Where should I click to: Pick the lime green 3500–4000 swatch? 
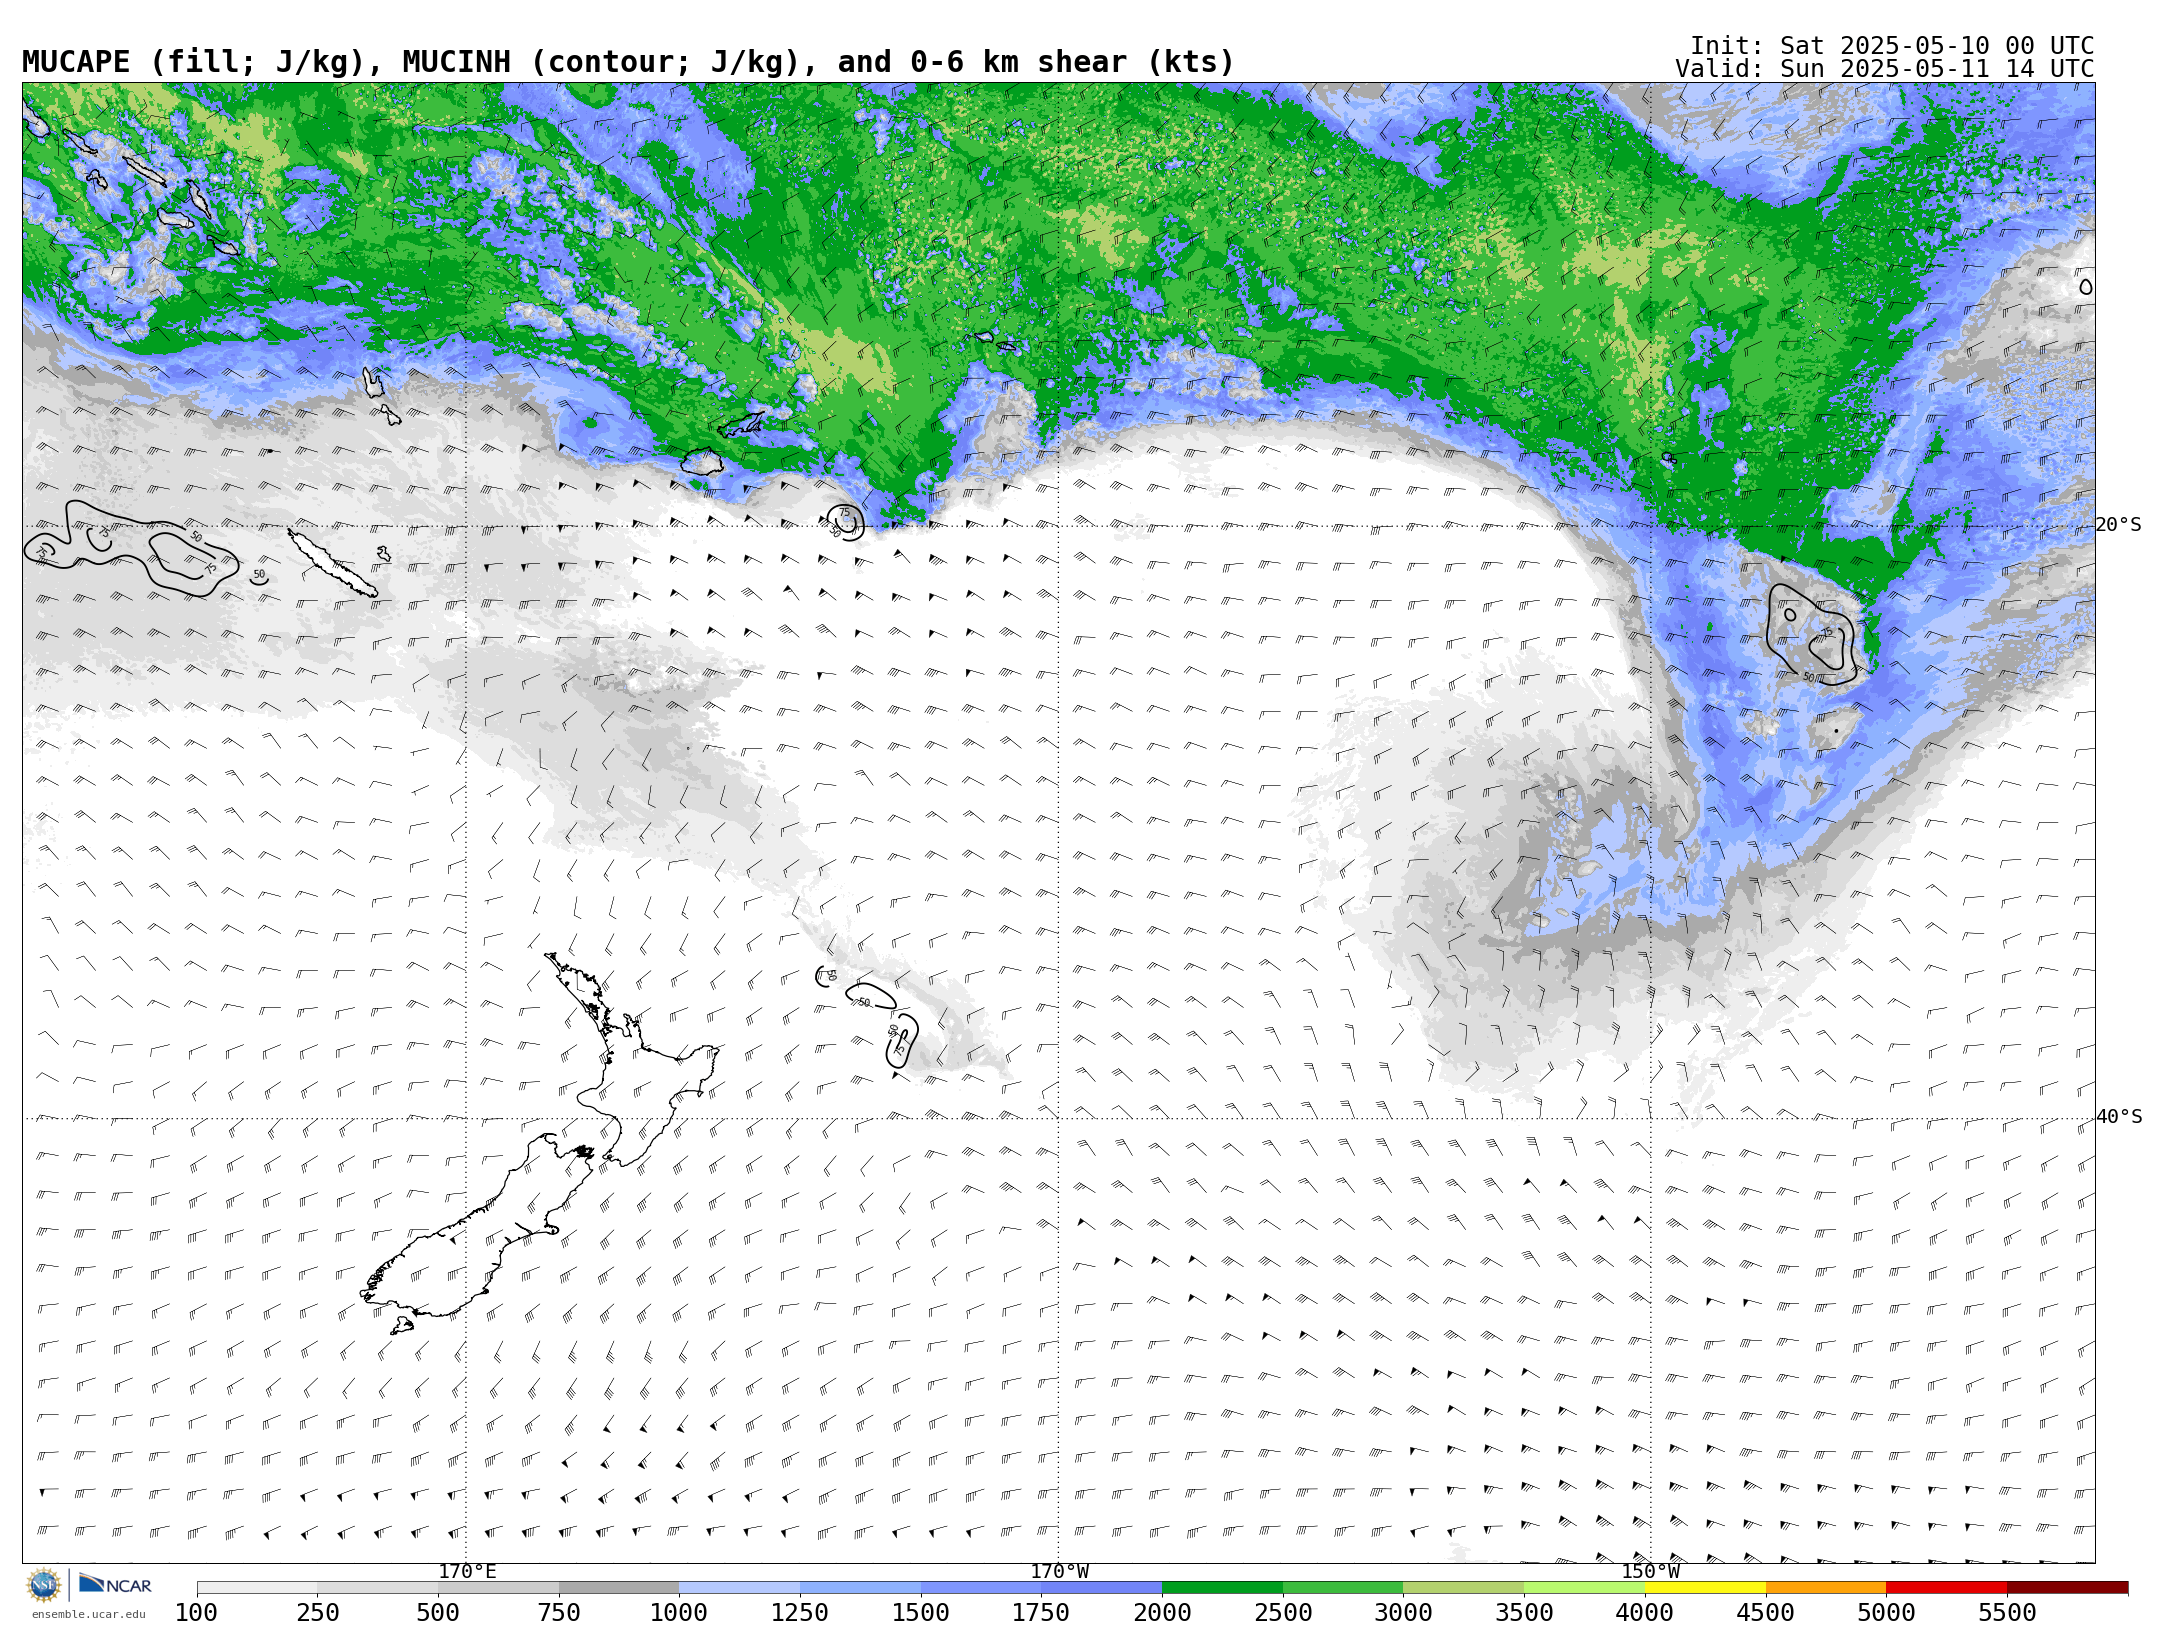click(x=1585, y=1588)
